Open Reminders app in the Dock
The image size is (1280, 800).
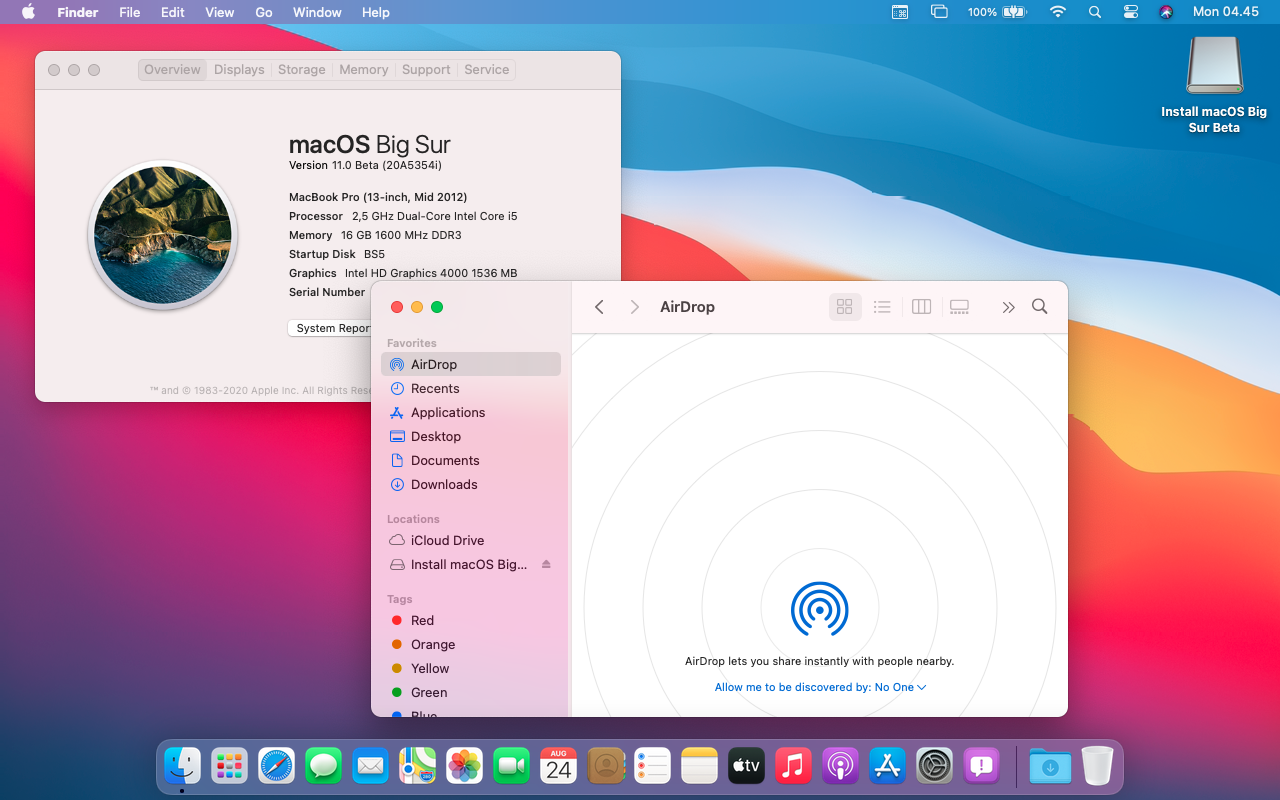coord(653,766)
